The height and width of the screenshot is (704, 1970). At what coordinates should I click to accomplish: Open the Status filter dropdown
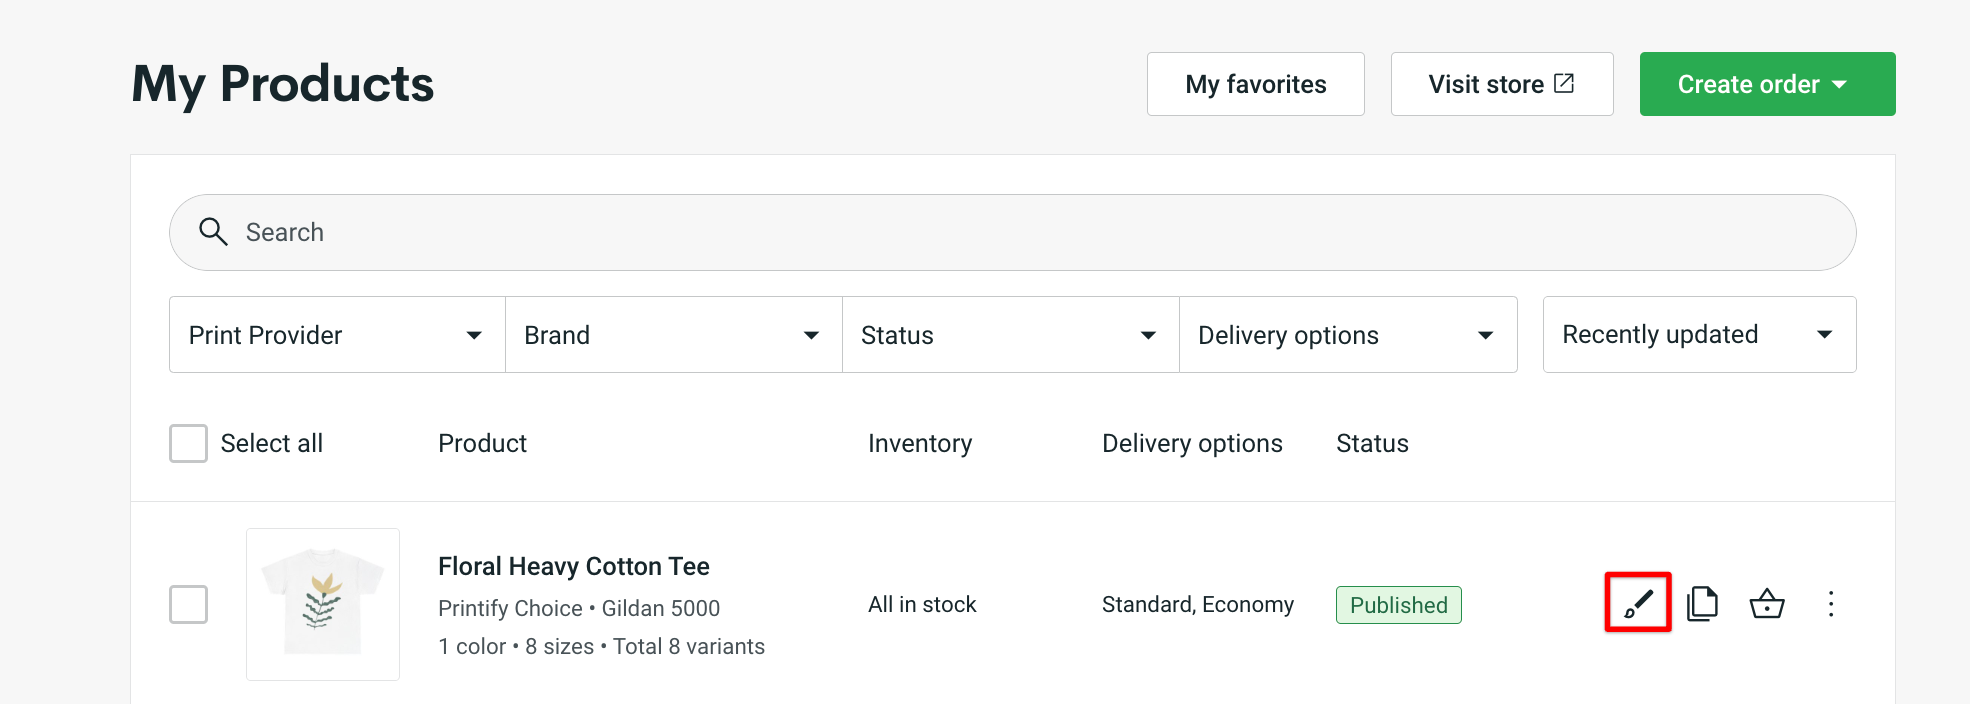tap(1009, 334)
